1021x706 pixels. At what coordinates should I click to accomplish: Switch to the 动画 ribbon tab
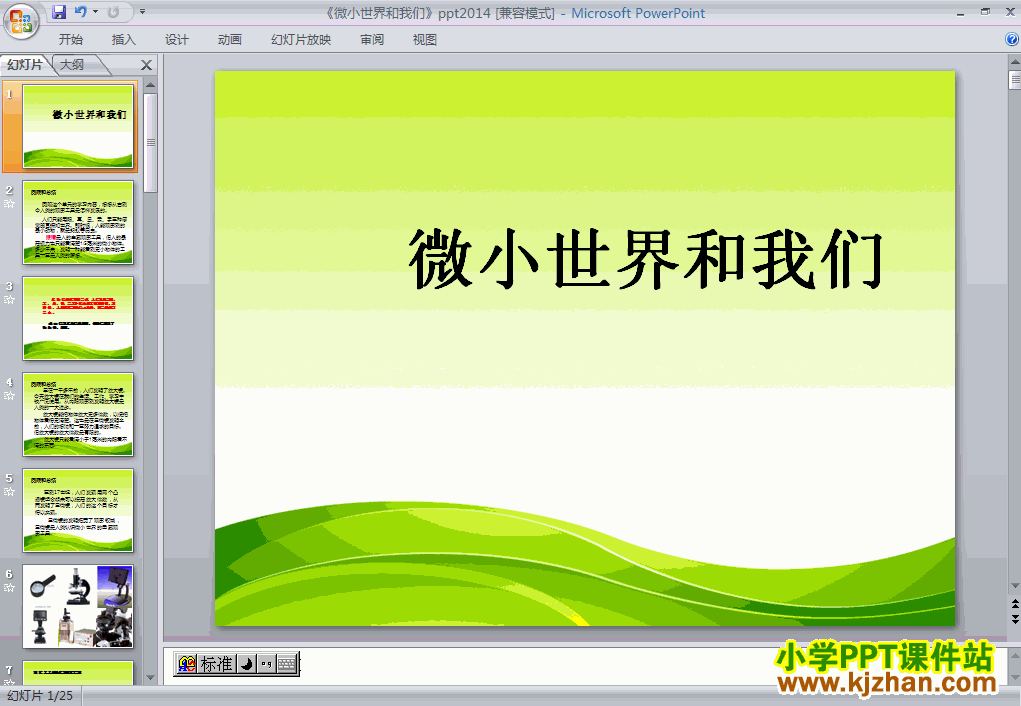tap(229, 40)
